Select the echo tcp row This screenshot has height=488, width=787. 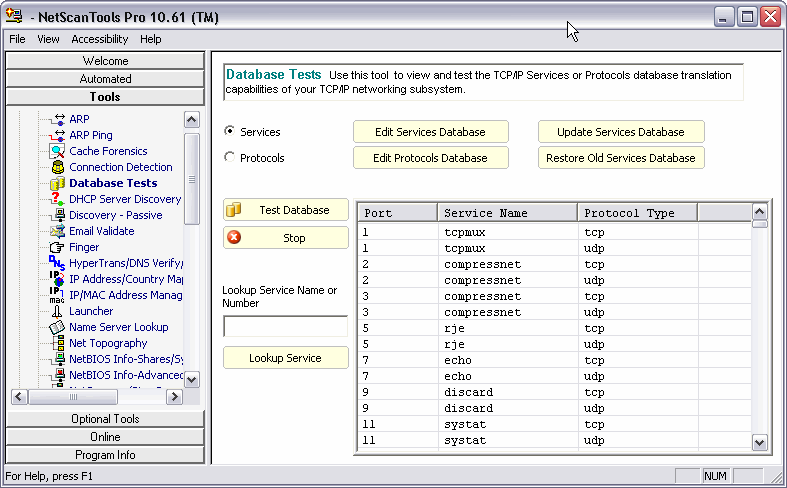coord(555,360)
